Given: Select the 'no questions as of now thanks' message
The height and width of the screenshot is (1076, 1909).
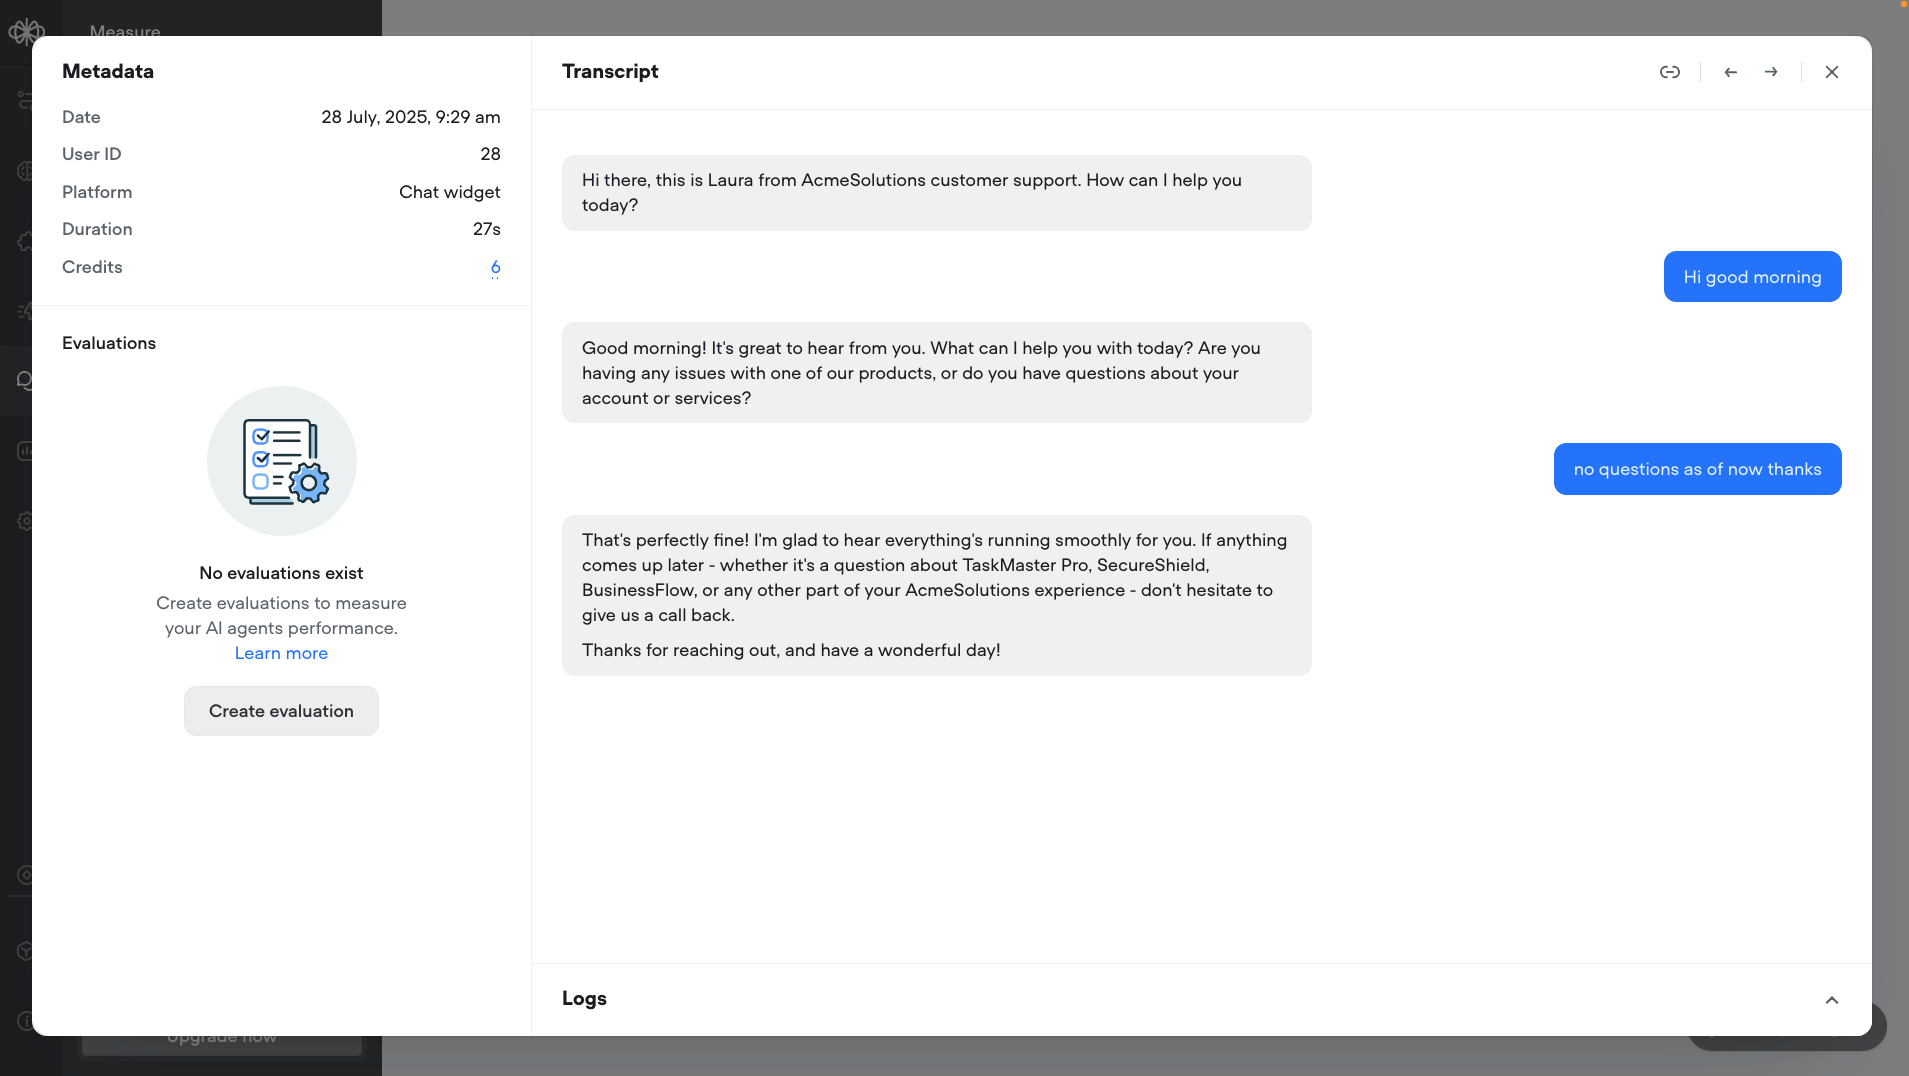Looking at the screenshot, I should click(1697, 469).
